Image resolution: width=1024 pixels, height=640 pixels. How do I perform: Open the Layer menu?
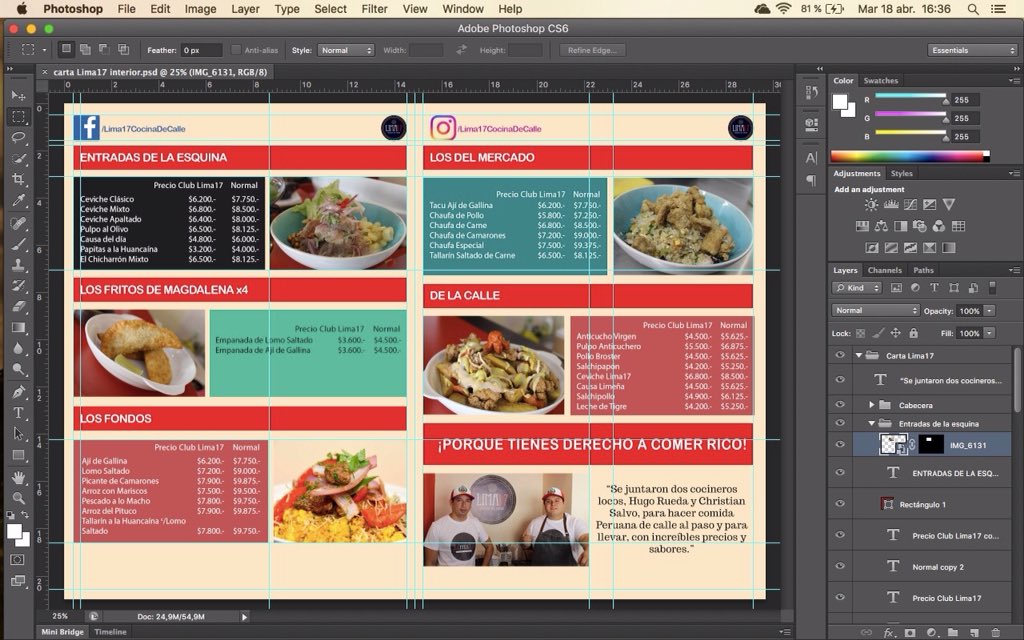point(246,9)
